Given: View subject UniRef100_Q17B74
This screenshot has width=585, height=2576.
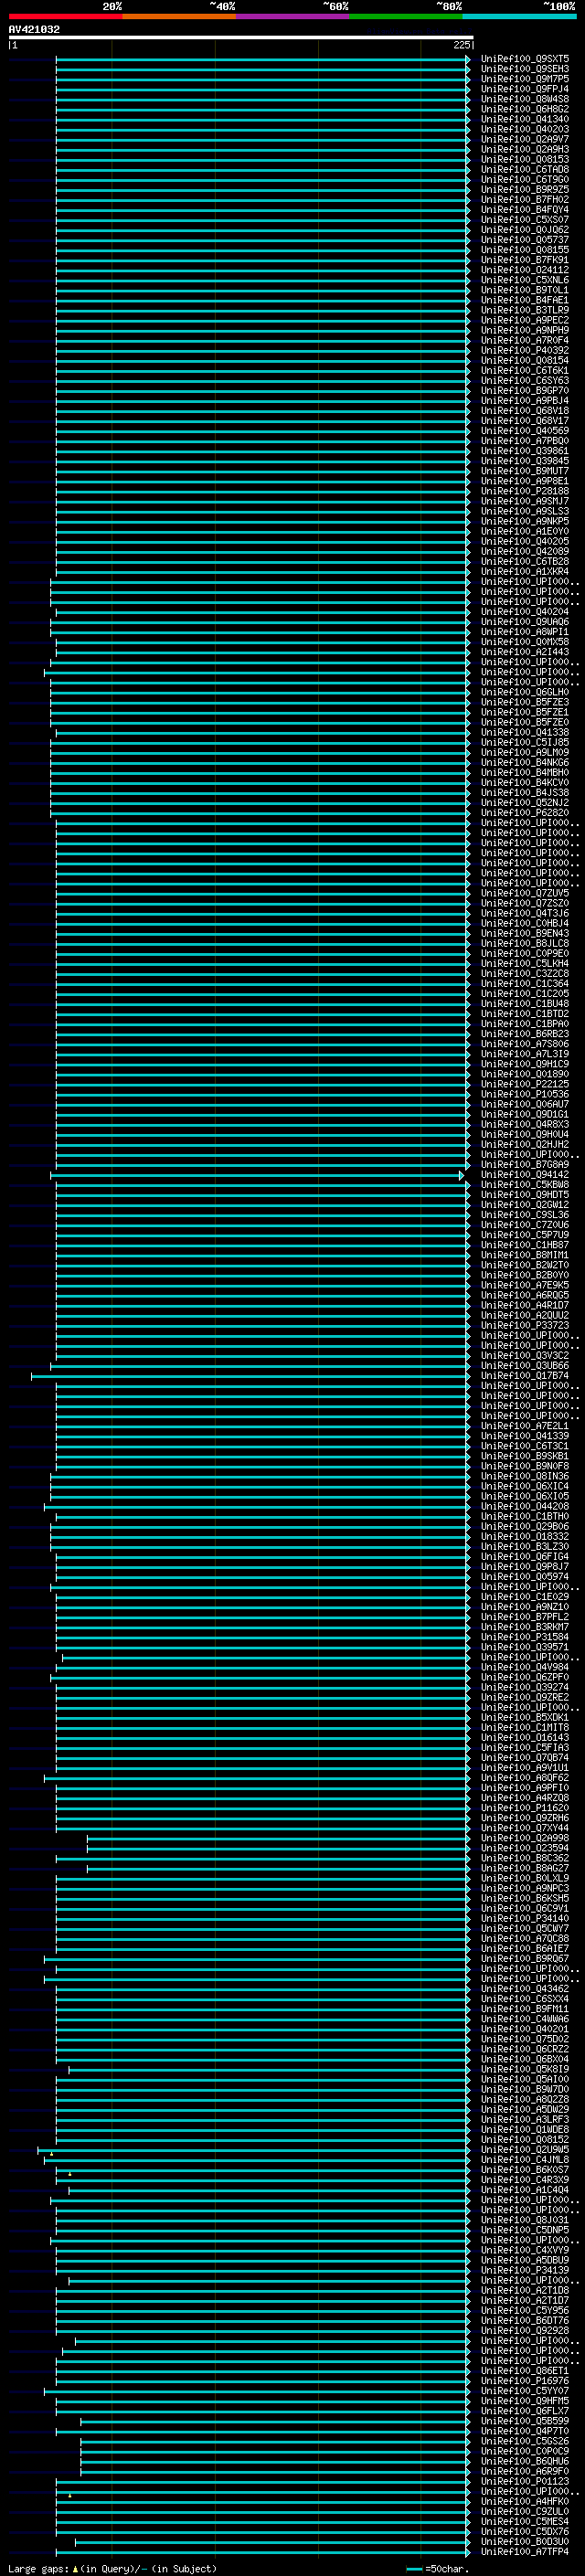Looking at the screenshot, I should 525,1376.
